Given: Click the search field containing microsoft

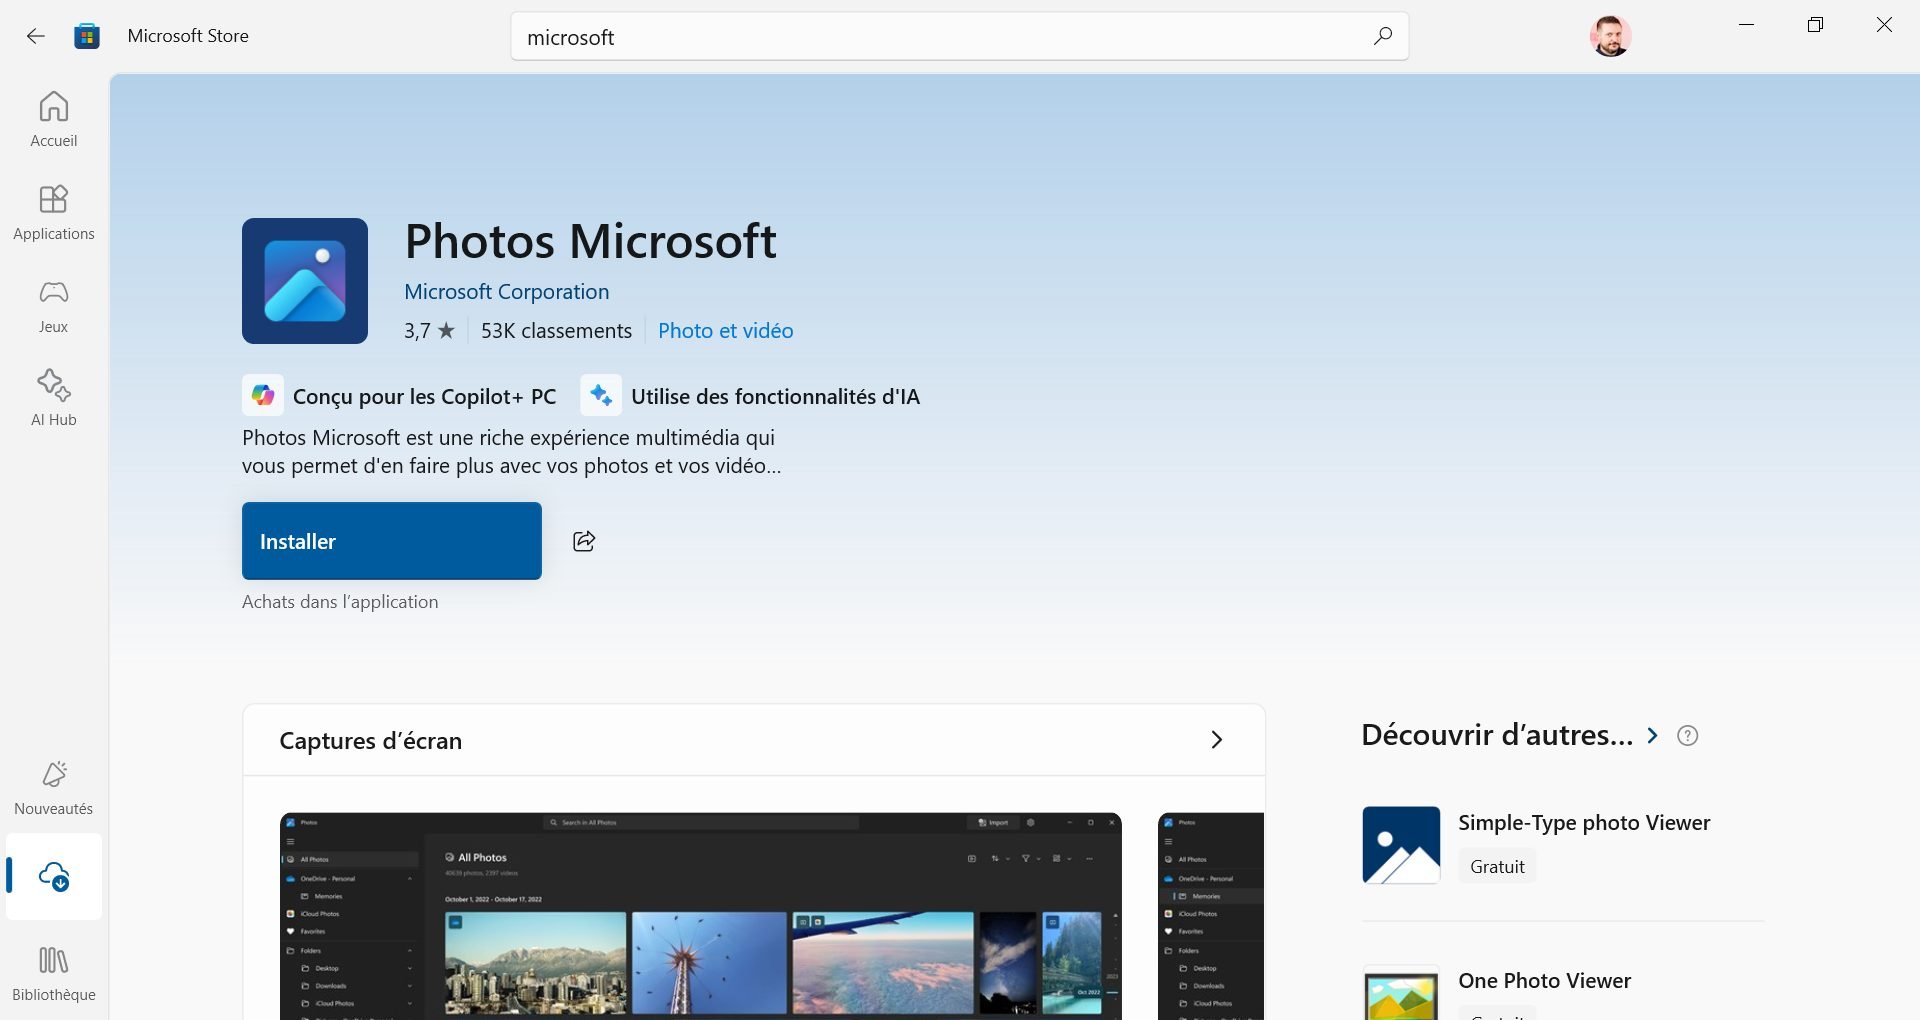Looking at the screenshot, I should tap(940, 37).
